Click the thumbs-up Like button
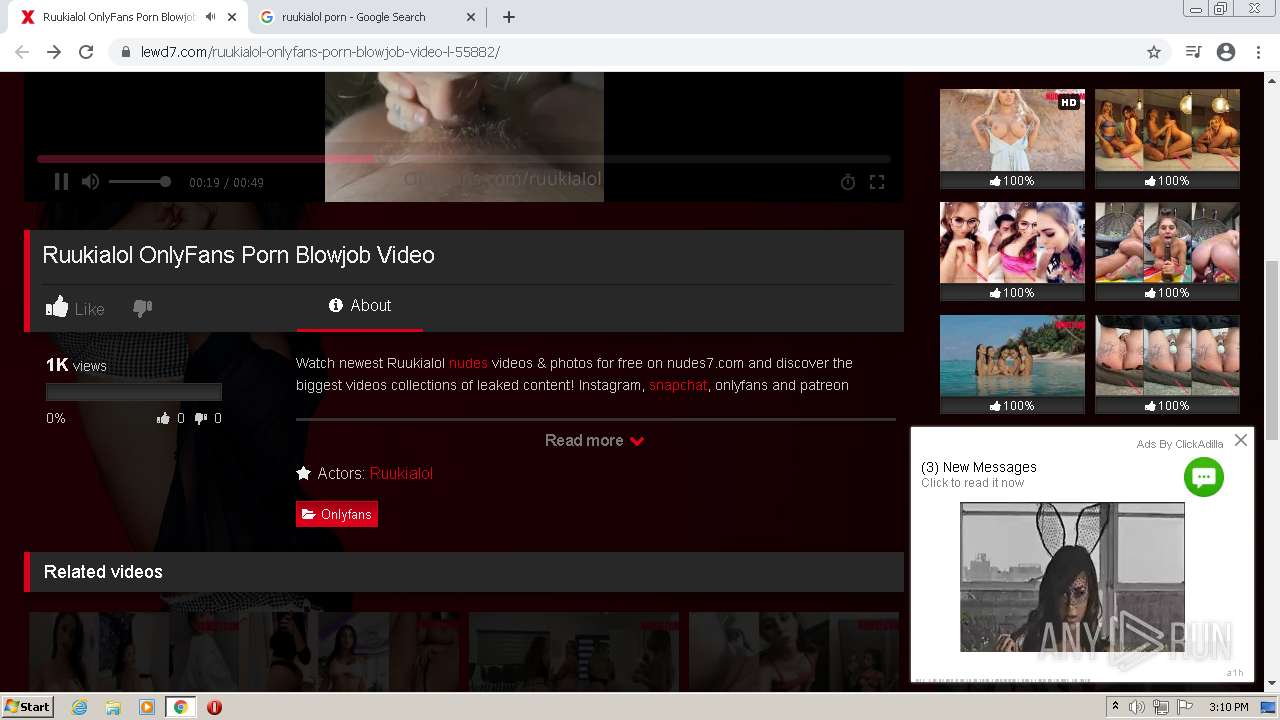Viewport: 1280px width, 720px height. tap(75, 308)
